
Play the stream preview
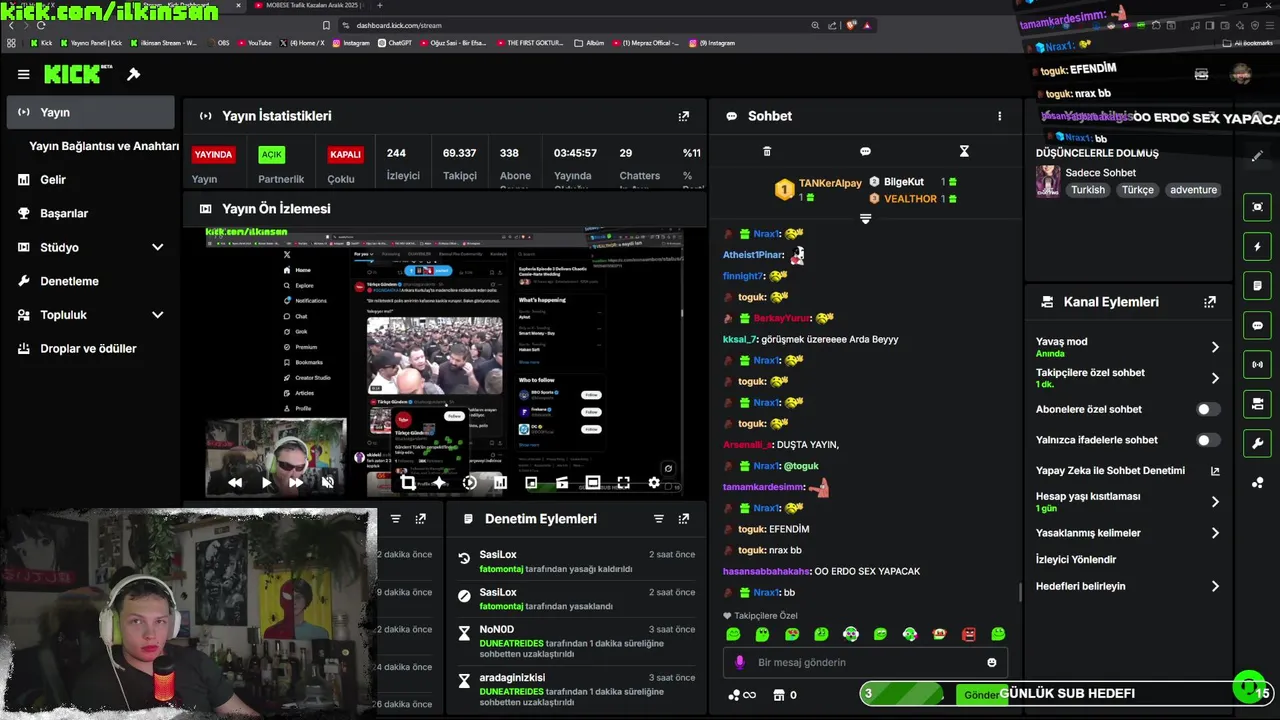pos(266,482)
